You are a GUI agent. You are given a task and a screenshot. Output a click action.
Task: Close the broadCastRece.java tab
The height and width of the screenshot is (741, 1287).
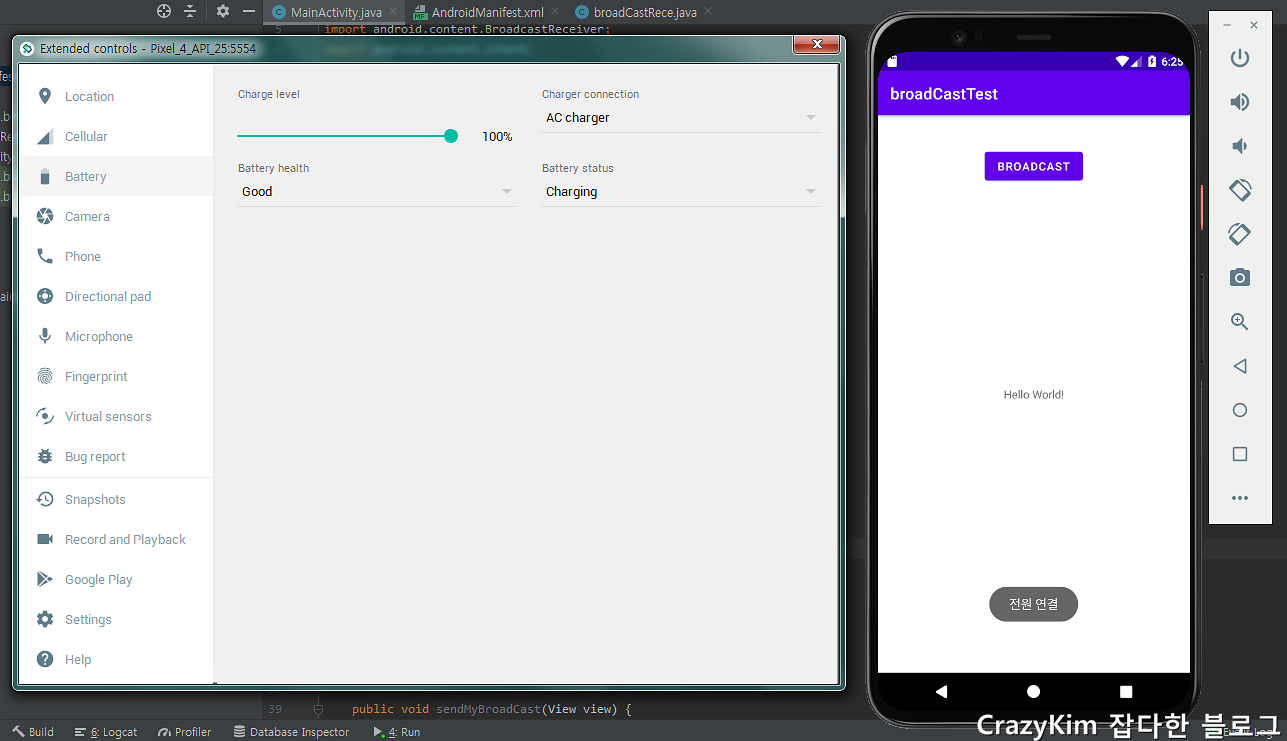point(708,12)
